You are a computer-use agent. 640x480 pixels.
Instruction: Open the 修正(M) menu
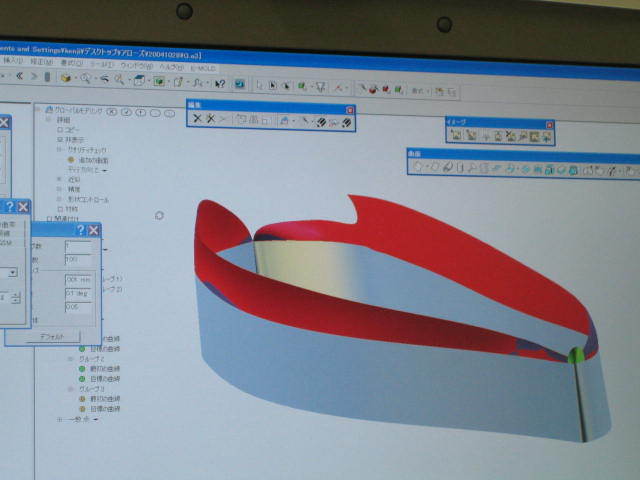pyautogui.click(x=42, y=61)
